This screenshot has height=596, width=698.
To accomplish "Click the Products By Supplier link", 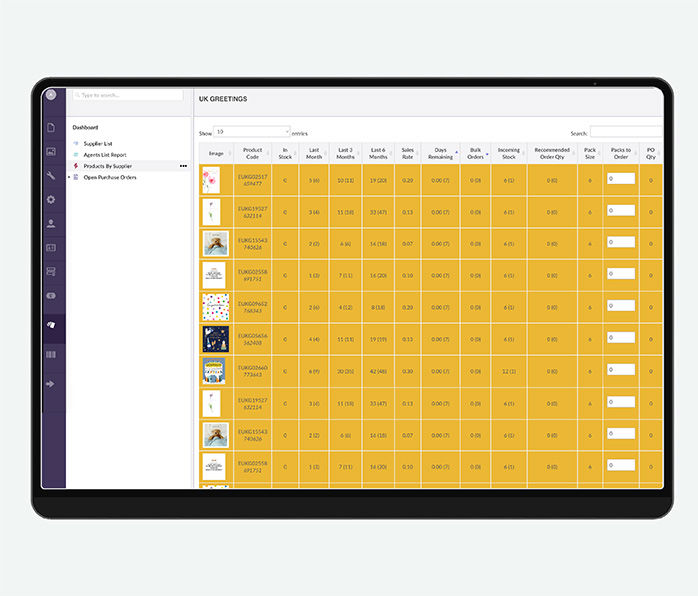I will [108, 166].
